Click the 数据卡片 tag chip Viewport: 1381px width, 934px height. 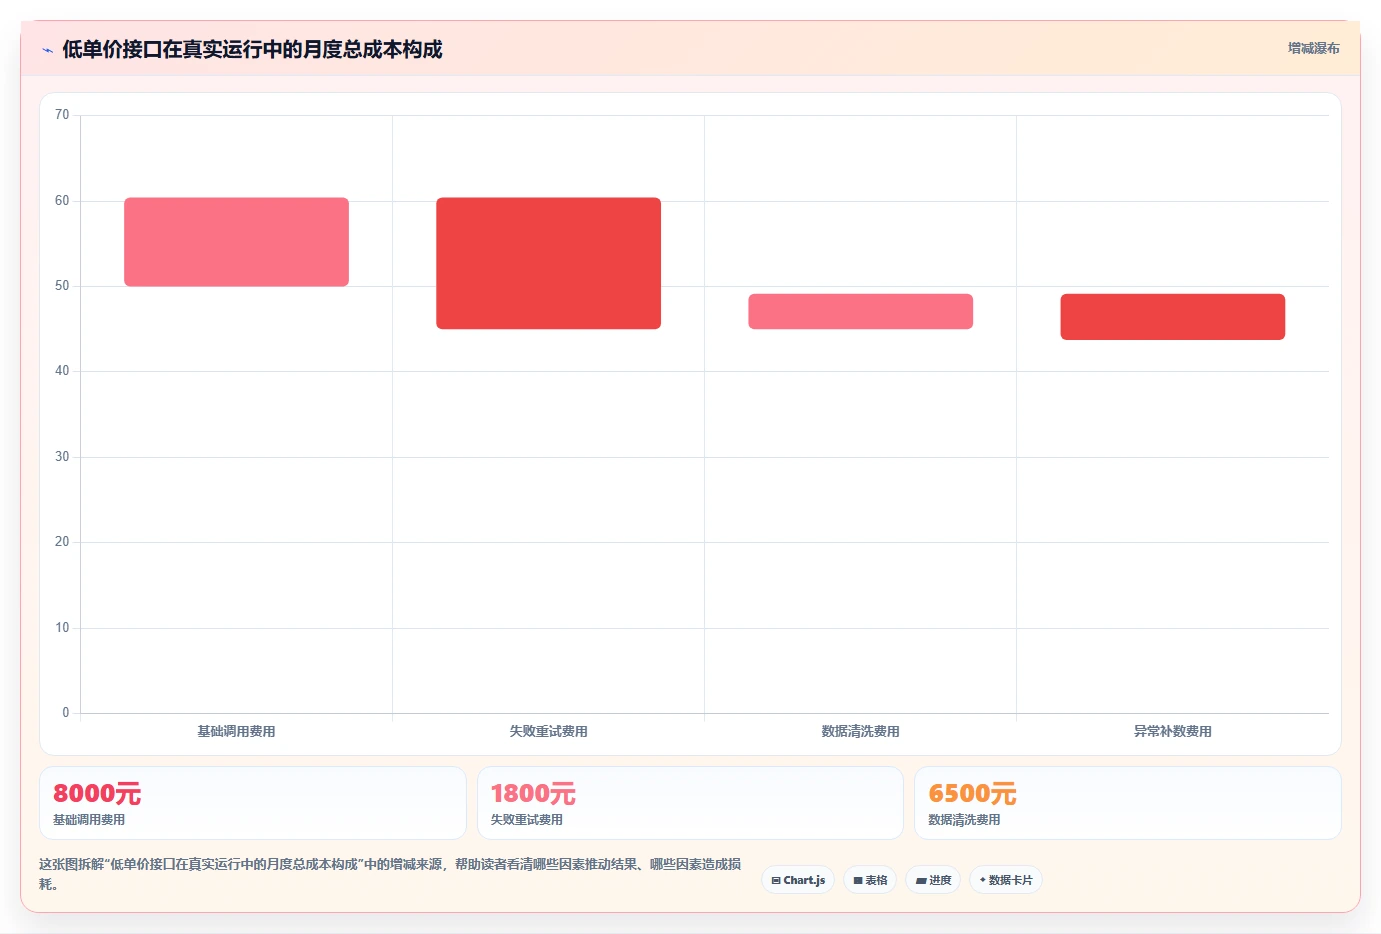coord(1006,880)
